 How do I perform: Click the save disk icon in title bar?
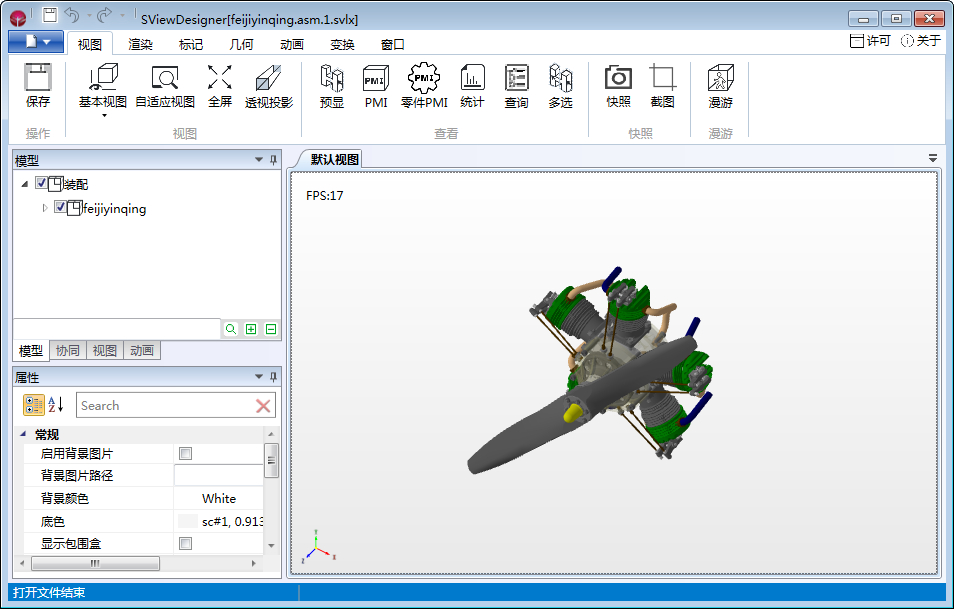(50, 15)
